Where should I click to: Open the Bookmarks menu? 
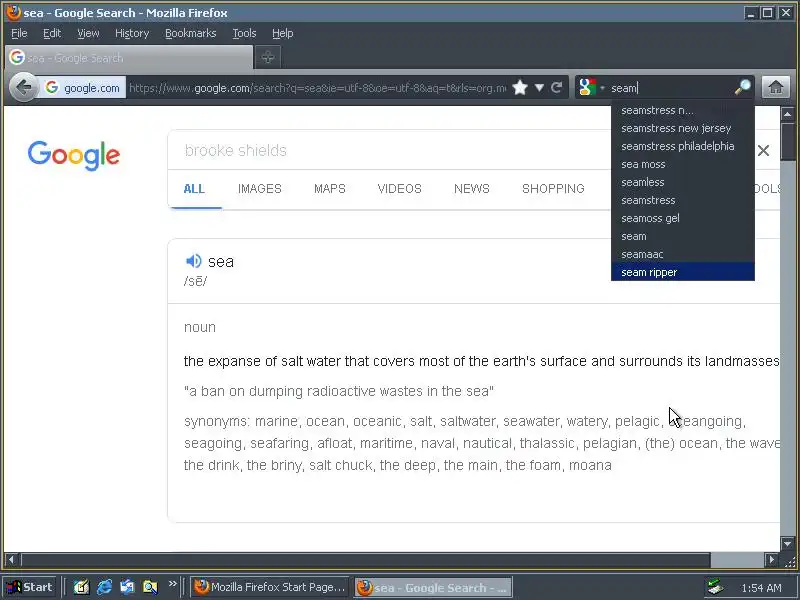click(191, 33)
